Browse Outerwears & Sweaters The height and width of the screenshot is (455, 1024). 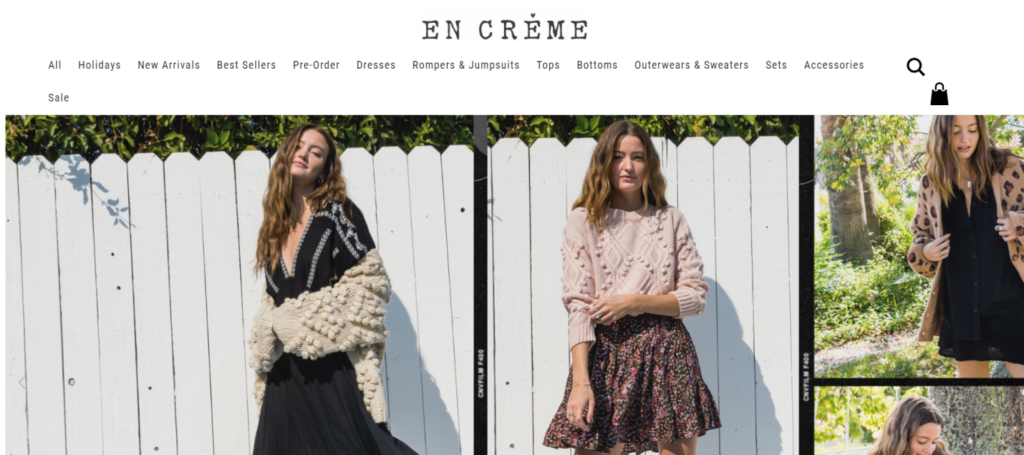691,65
